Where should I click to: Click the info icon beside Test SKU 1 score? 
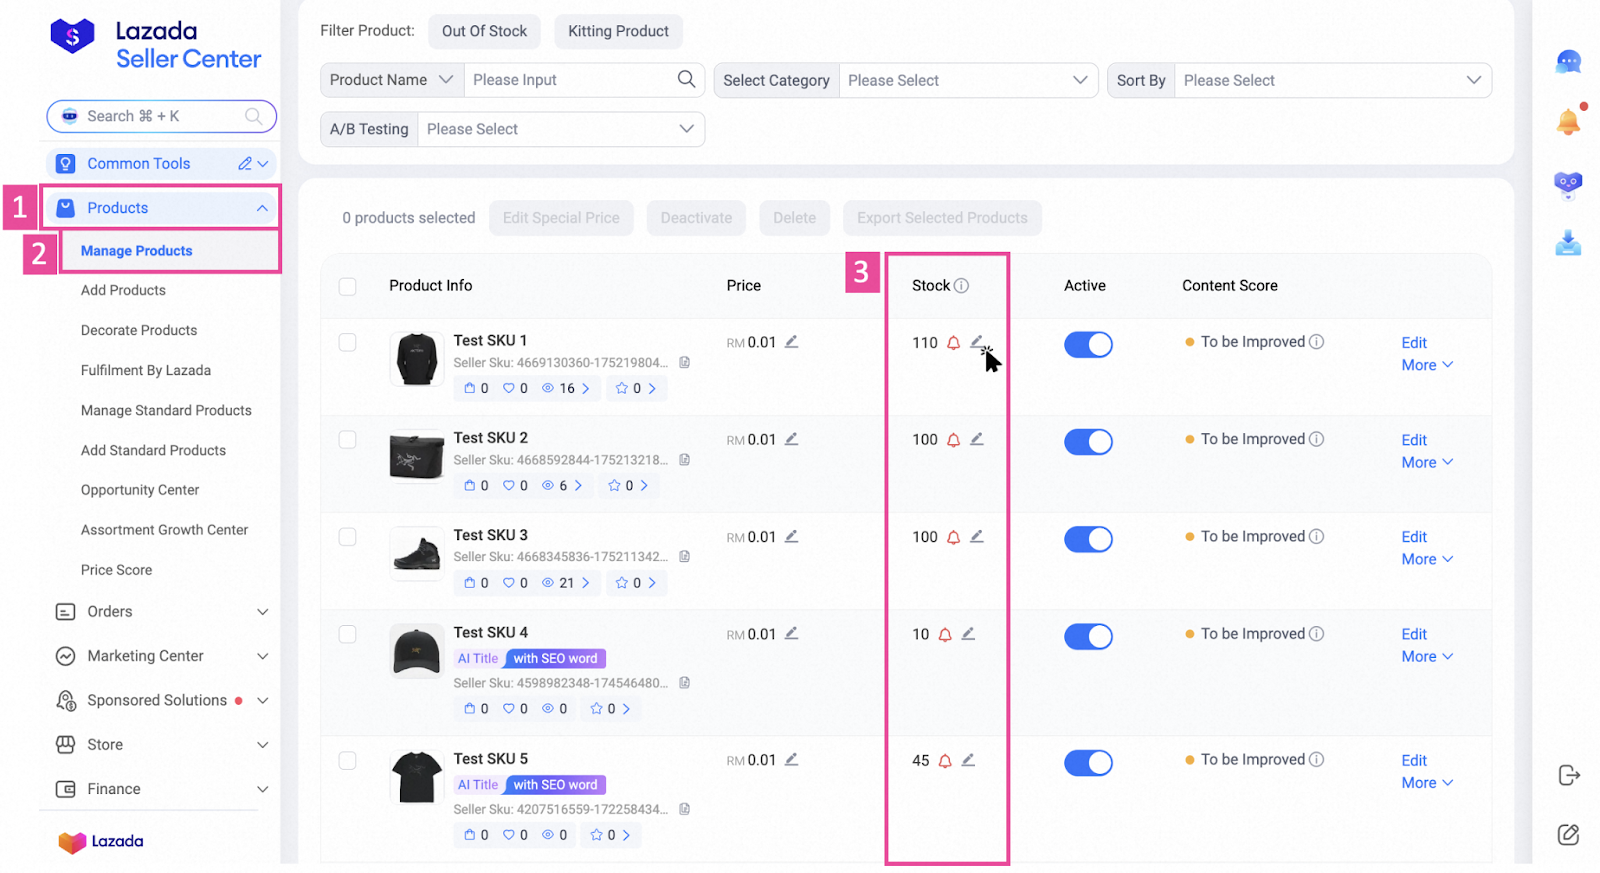(x=1317, y=342)
